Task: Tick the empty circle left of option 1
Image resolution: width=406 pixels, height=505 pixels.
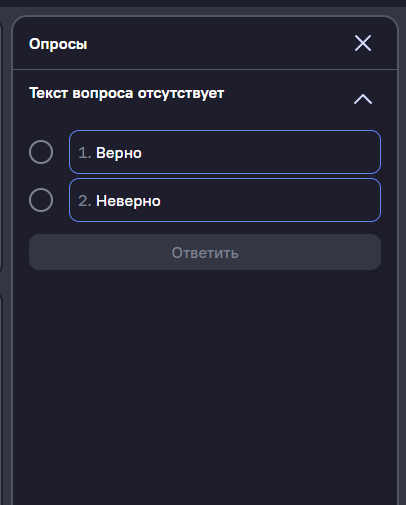Action: point(41,152)
